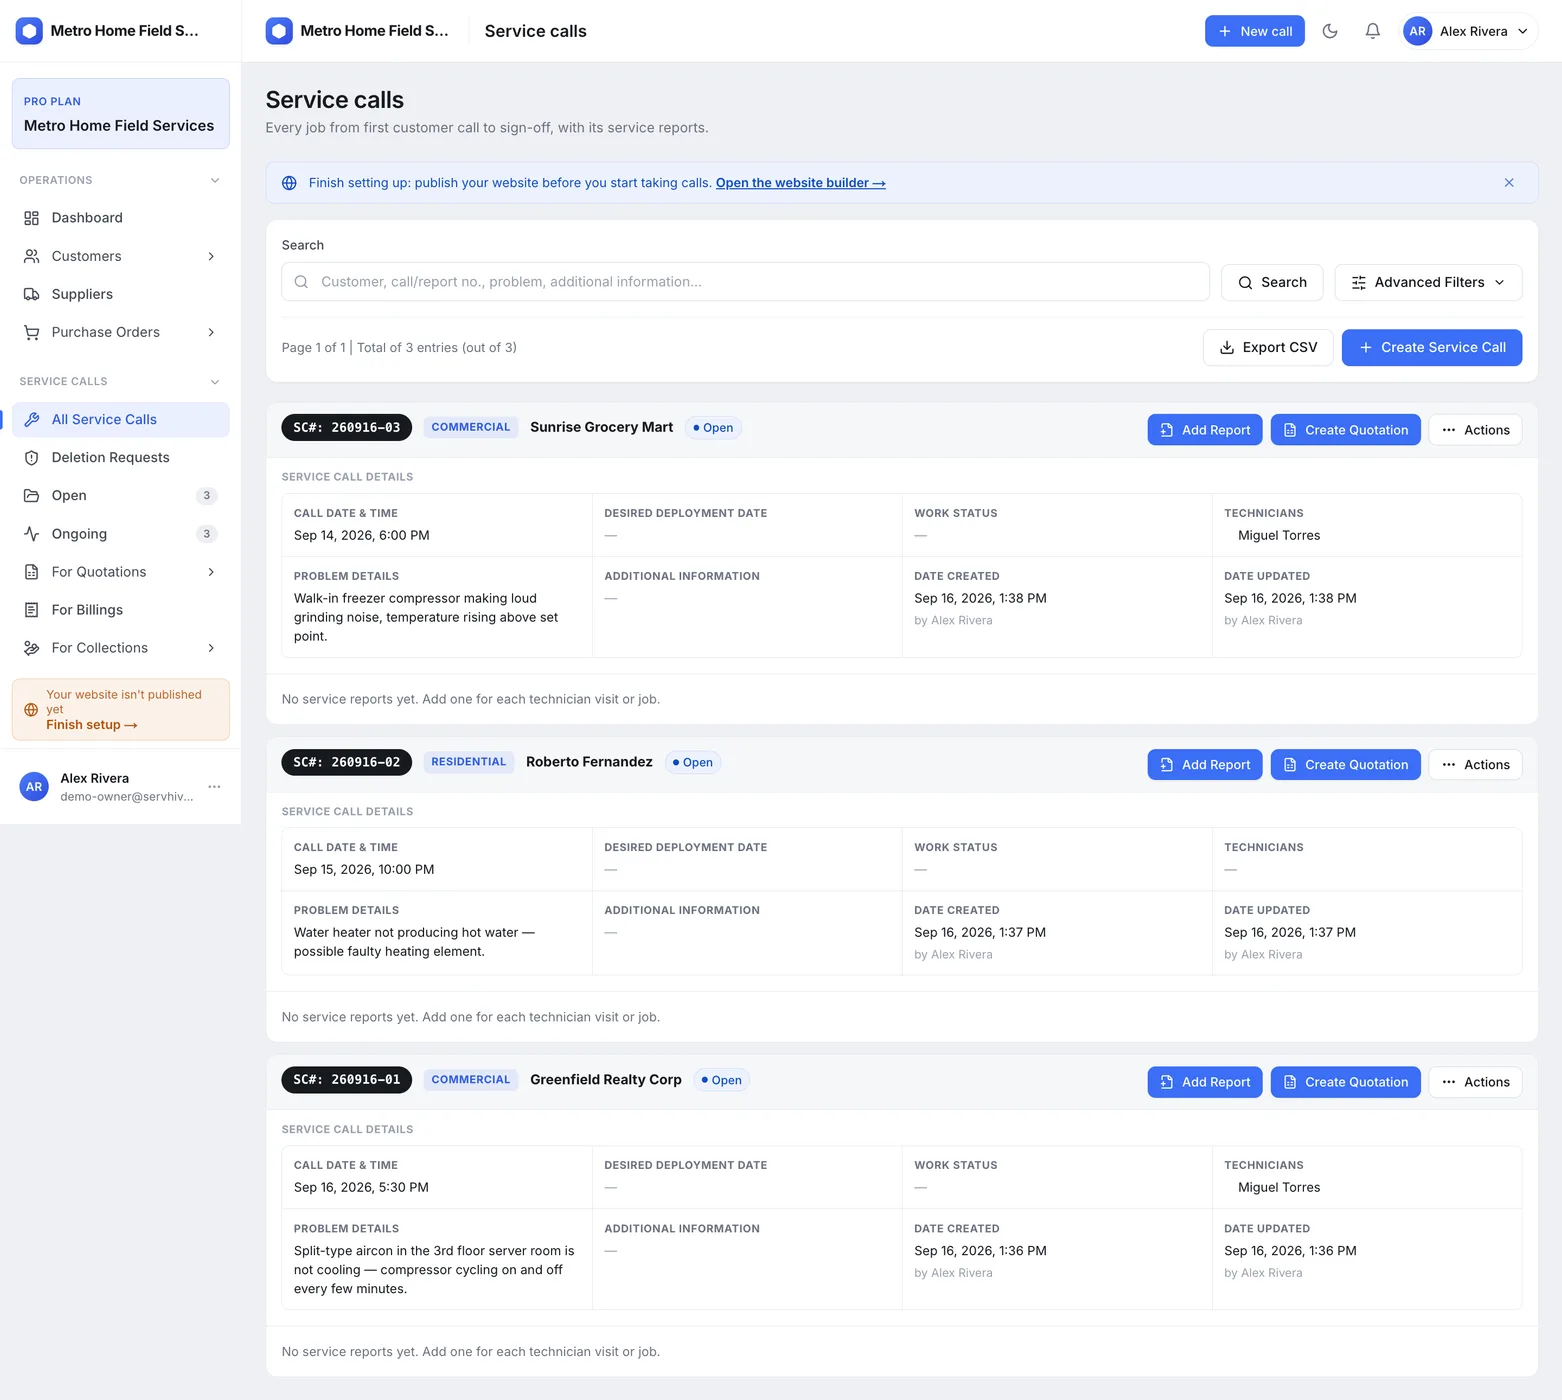The height and width of the screenshot is (1400, 1562).
Task: Open the three-dot menu beside Alex Rivera in sidebar
Action: click(x=214, y=787)
